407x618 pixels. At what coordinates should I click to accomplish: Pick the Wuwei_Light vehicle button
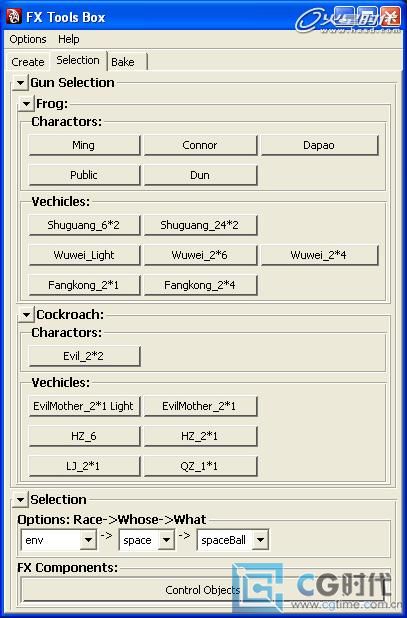84,255
